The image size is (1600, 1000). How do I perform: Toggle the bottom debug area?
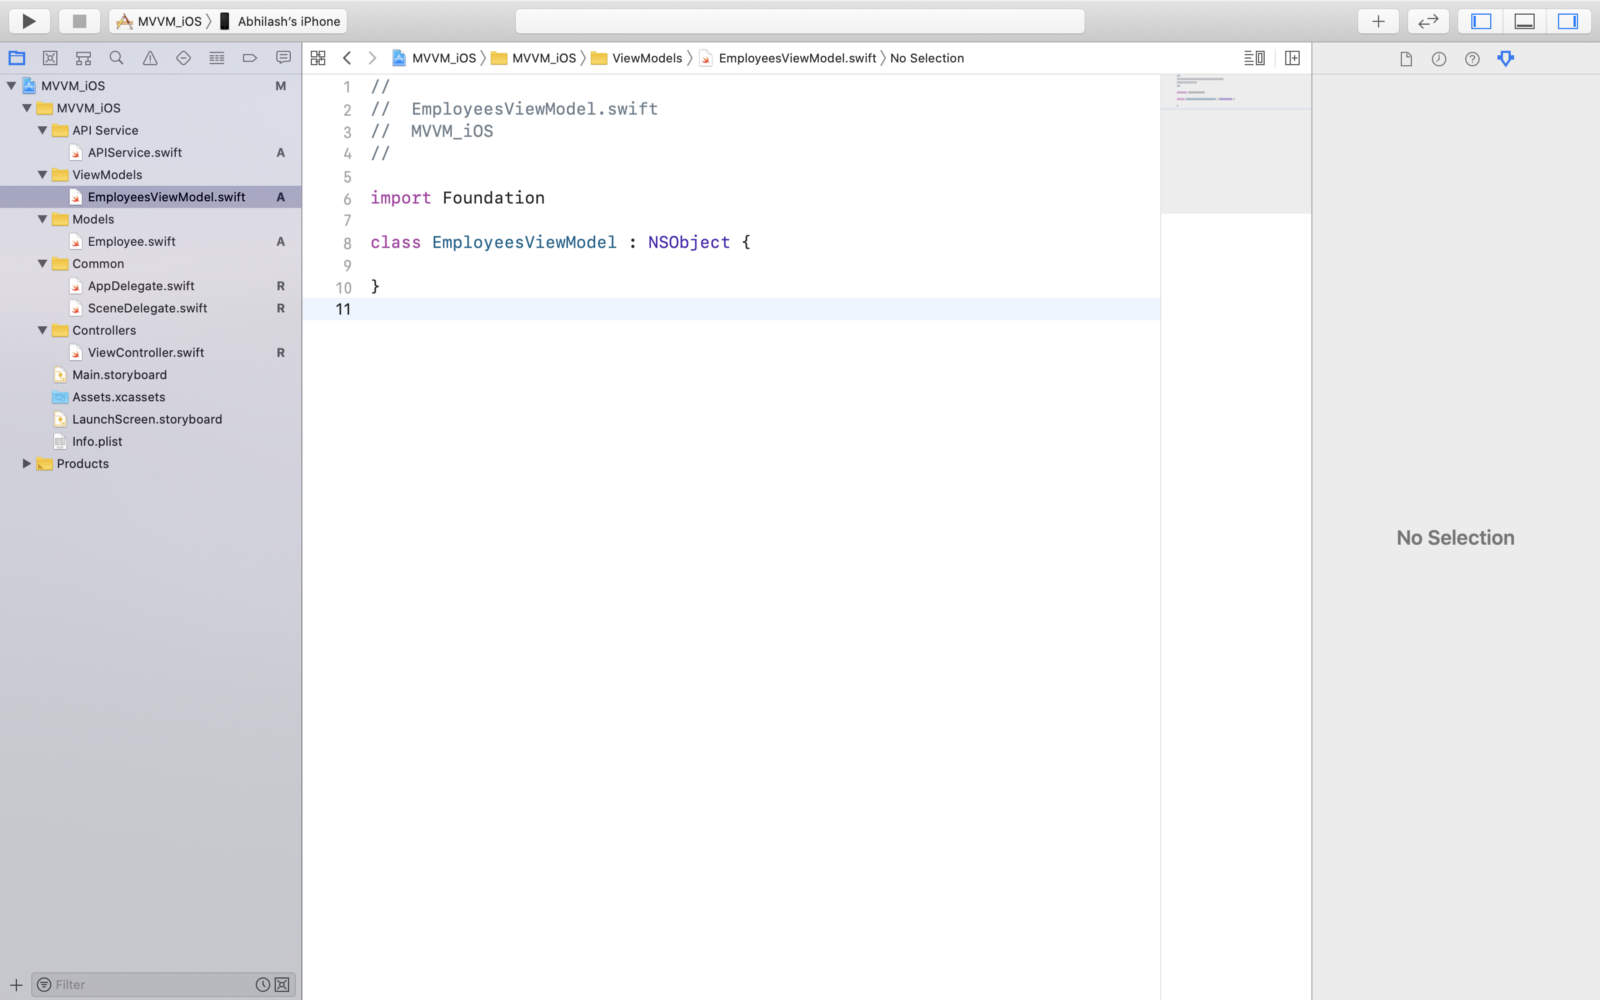(1524, 21)
